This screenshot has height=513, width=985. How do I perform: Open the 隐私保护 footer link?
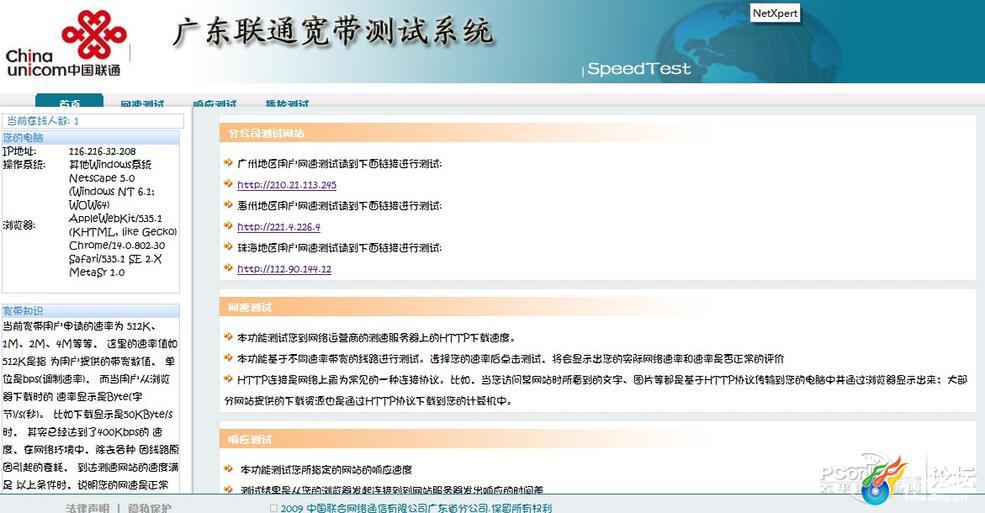tap(149, 507)
